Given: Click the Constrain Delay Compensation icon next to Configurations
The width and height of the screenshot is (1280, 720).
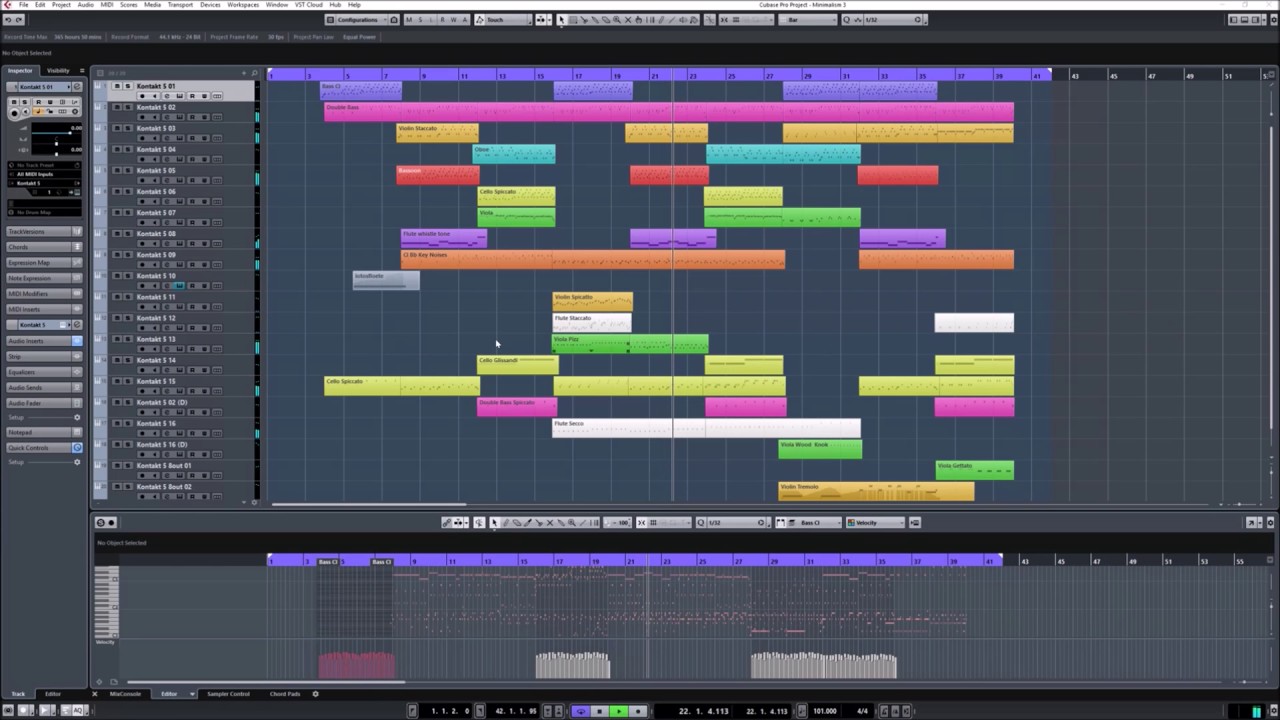Looking at the screenshot, I should (394, 20).
